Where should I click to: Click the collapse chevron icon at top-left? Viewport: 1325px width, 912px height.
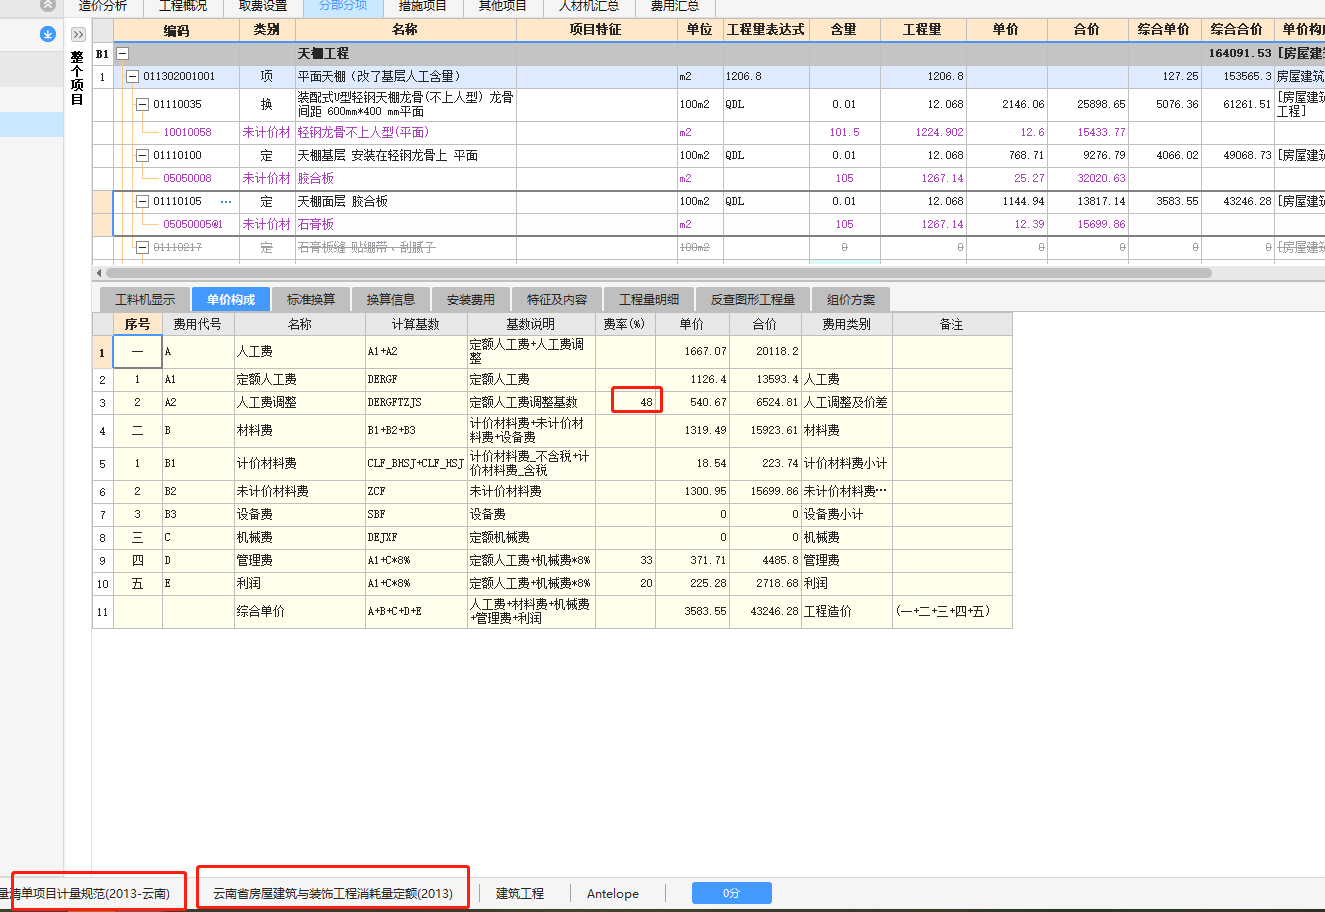(47, 5)
